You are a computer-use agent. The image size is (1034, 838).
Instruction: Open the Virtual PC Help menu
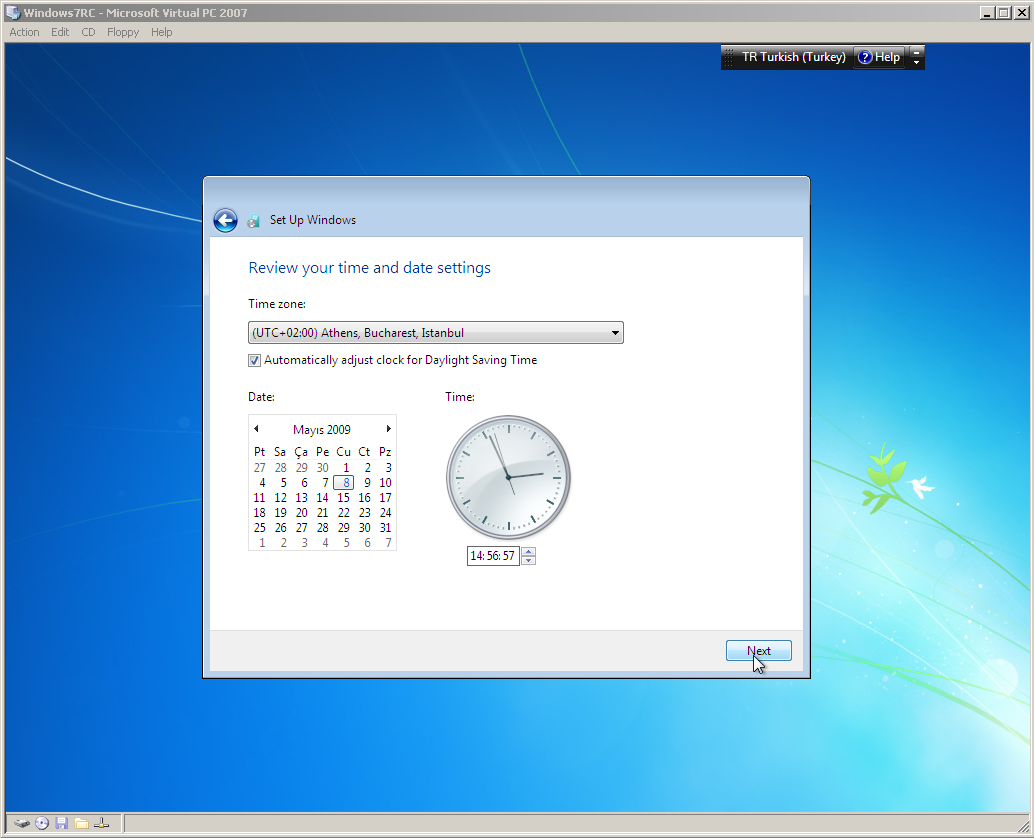tap(162, 32)
